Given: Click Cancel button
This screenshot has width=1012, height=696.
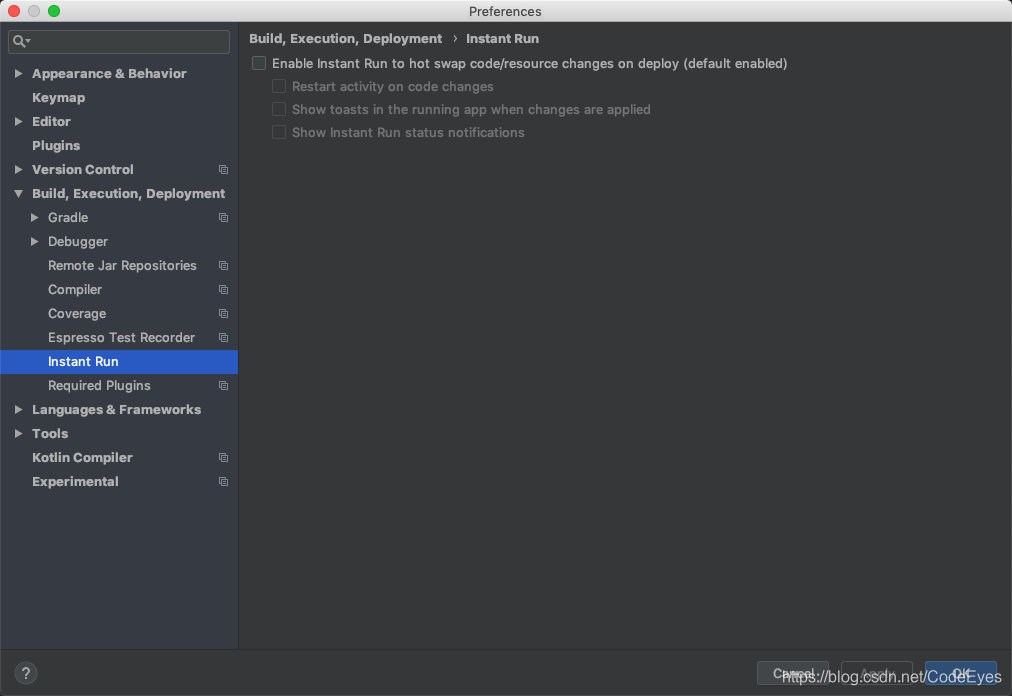Looking at the screenshot, I should click(793, 673).
